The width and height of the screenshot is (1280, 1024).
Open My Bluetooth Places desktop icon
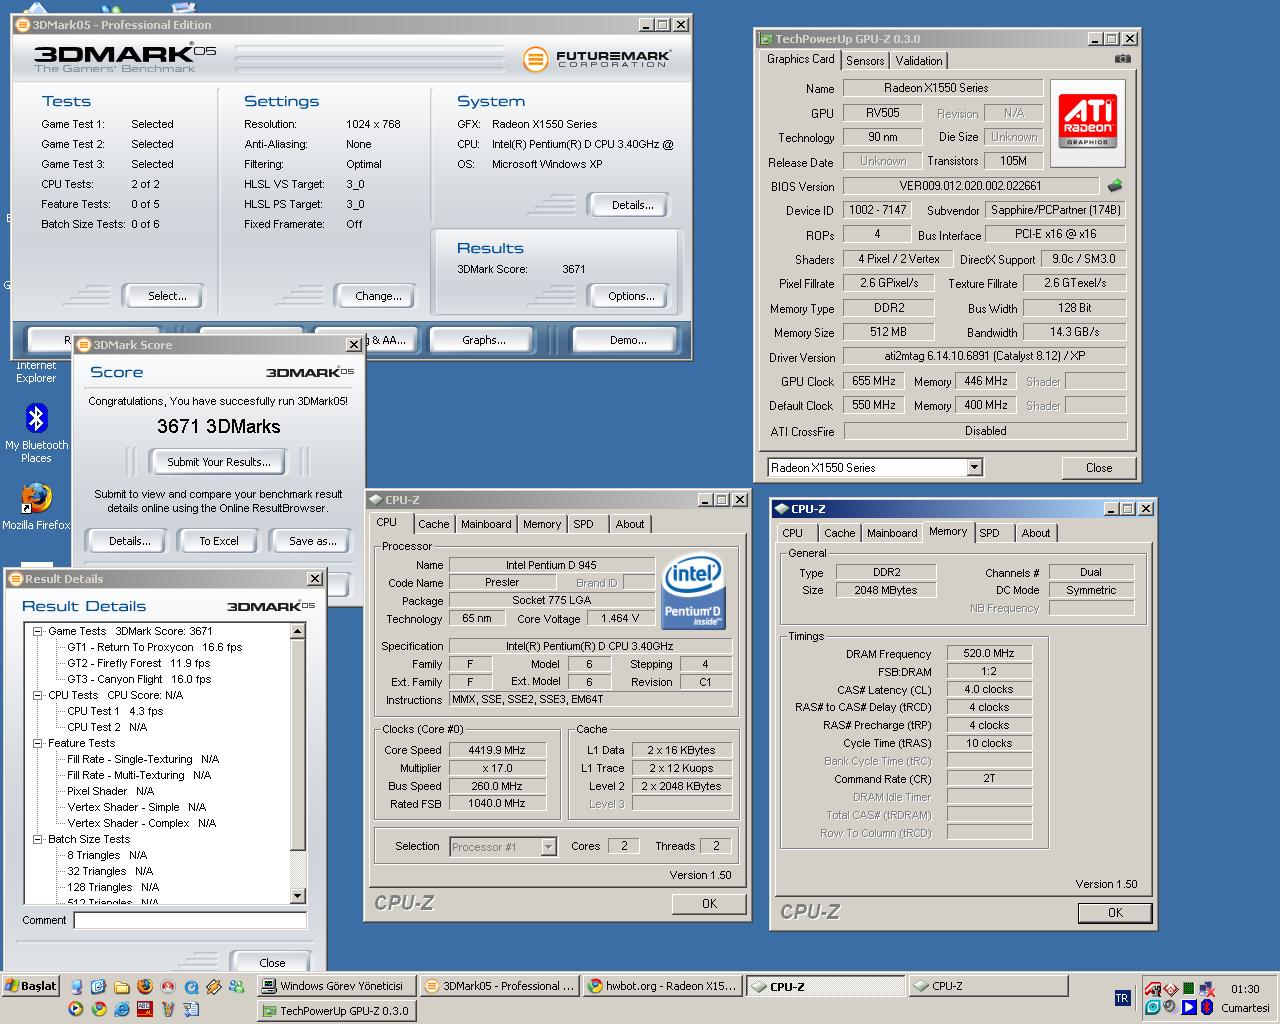coord(36,433)
